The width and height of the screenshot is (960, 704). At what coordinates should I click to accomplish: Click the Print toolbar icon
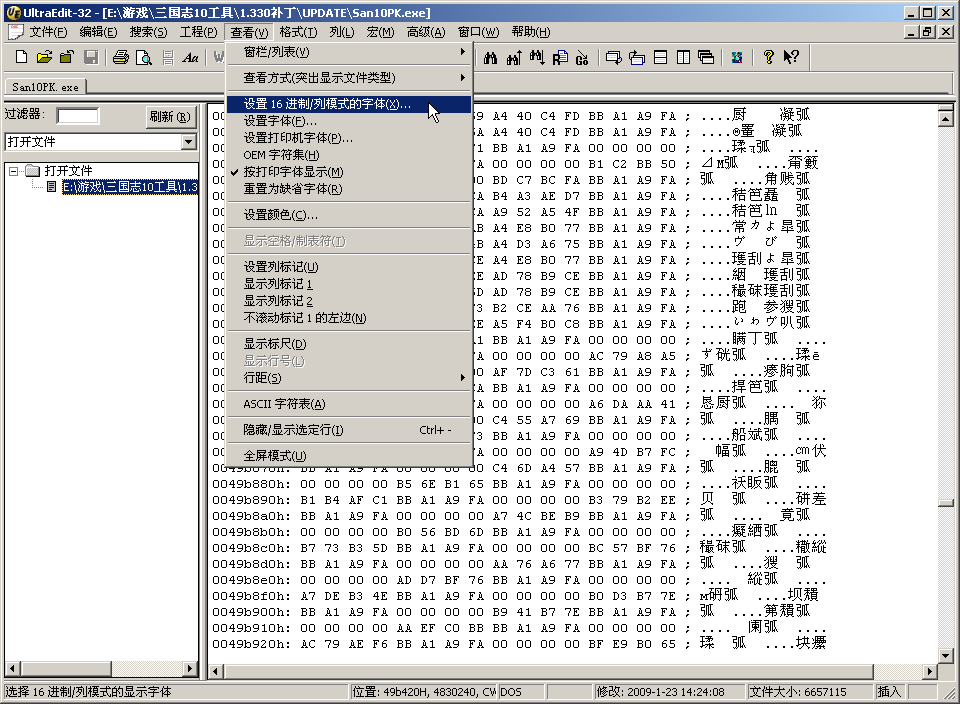pyautogui.click(x=121, y=58)
